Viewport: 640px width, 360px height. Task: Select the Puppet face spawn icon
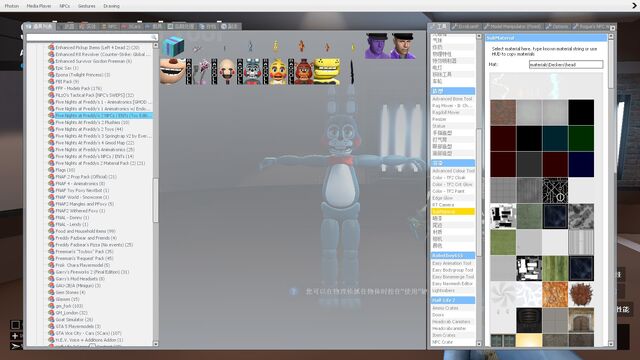(x=227, y=71)
